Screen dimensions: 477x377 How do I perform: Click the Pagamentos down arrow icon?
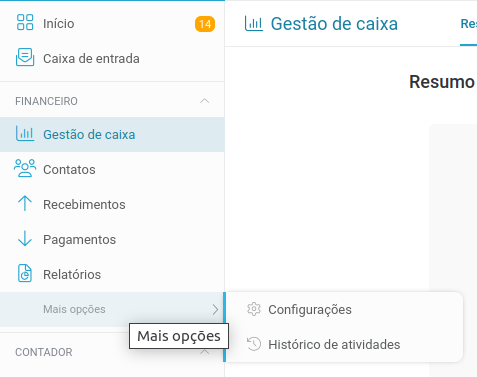point(25,238)
